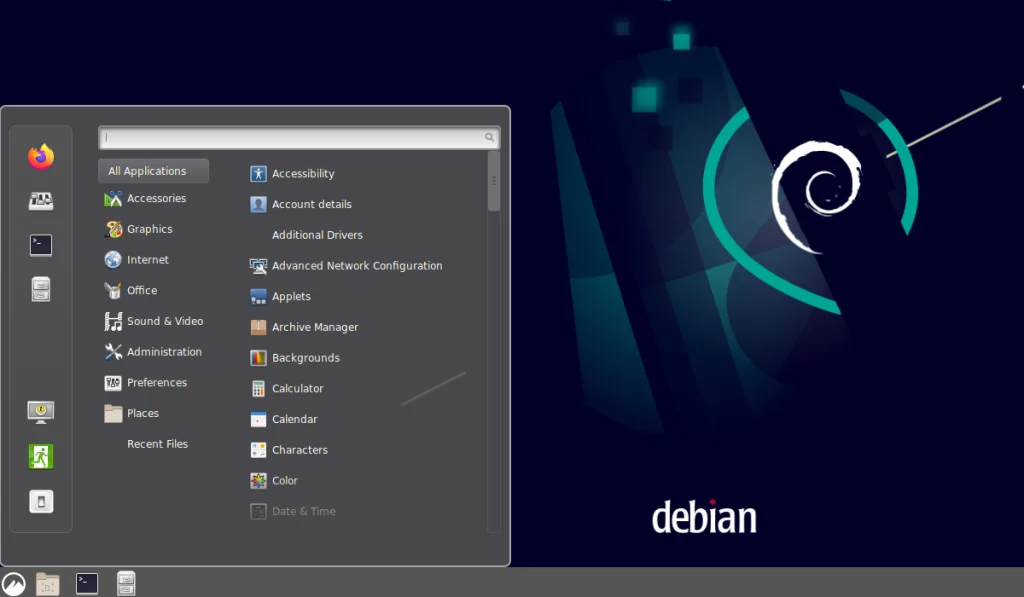Open the Terminal from the left sidebar
This screenshot has height=597, width=1024.
tap(40, 245)
